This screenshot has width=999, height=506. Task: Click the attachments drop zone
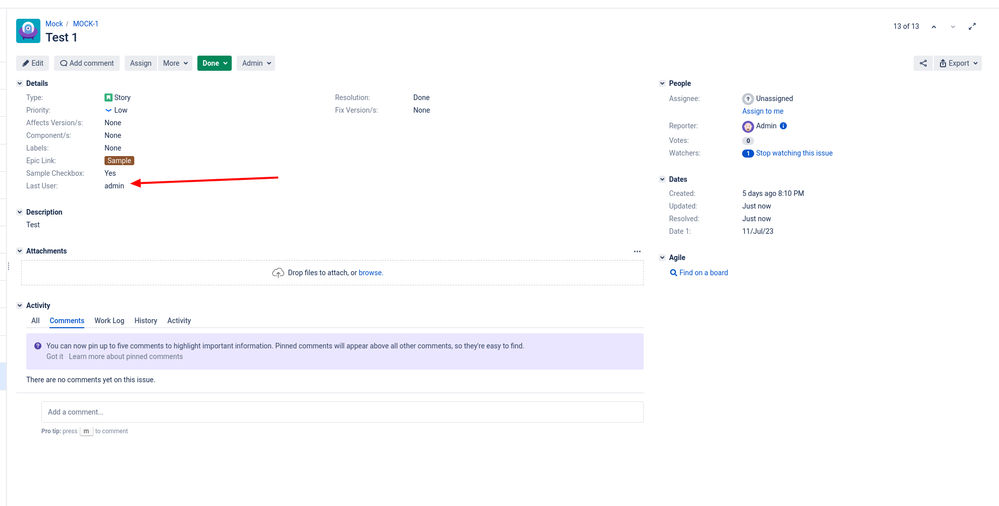click(332, 273)
